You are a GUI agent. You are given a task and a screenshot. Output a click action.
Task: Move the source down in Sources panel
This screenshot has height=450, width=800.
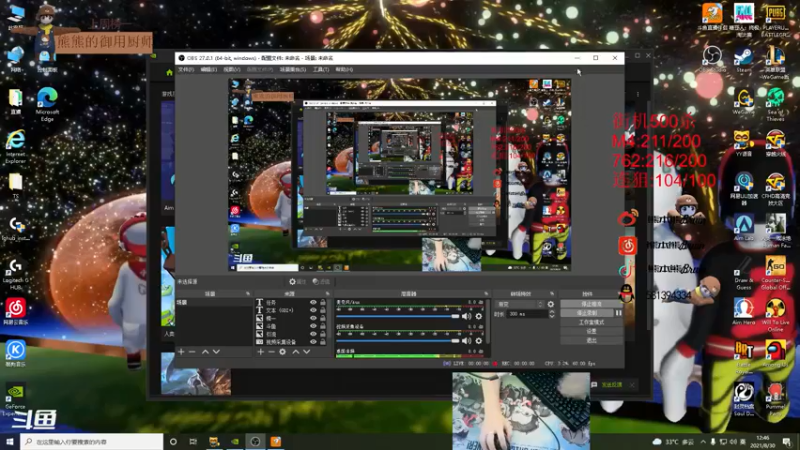pos(307,352)
